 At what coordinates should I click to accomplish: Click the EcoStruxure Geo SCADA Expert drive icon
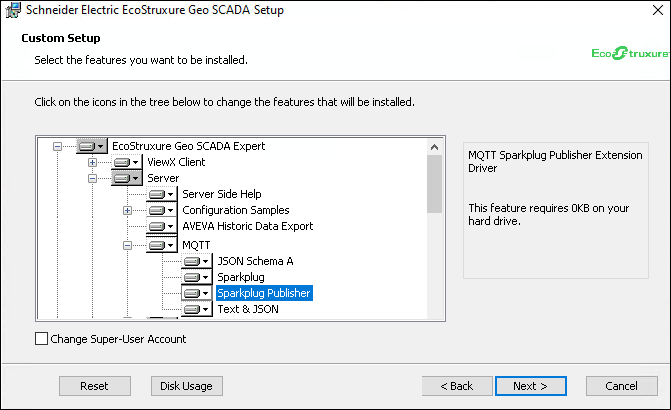(92, 146)
